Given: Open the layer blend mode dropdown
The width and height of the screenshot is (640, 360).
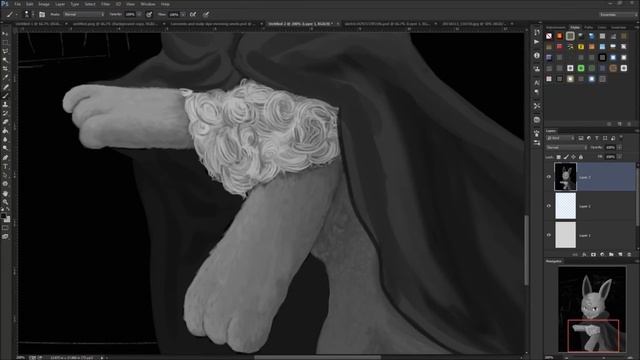Looking at the screenshot, I should [x=566, y=147].
